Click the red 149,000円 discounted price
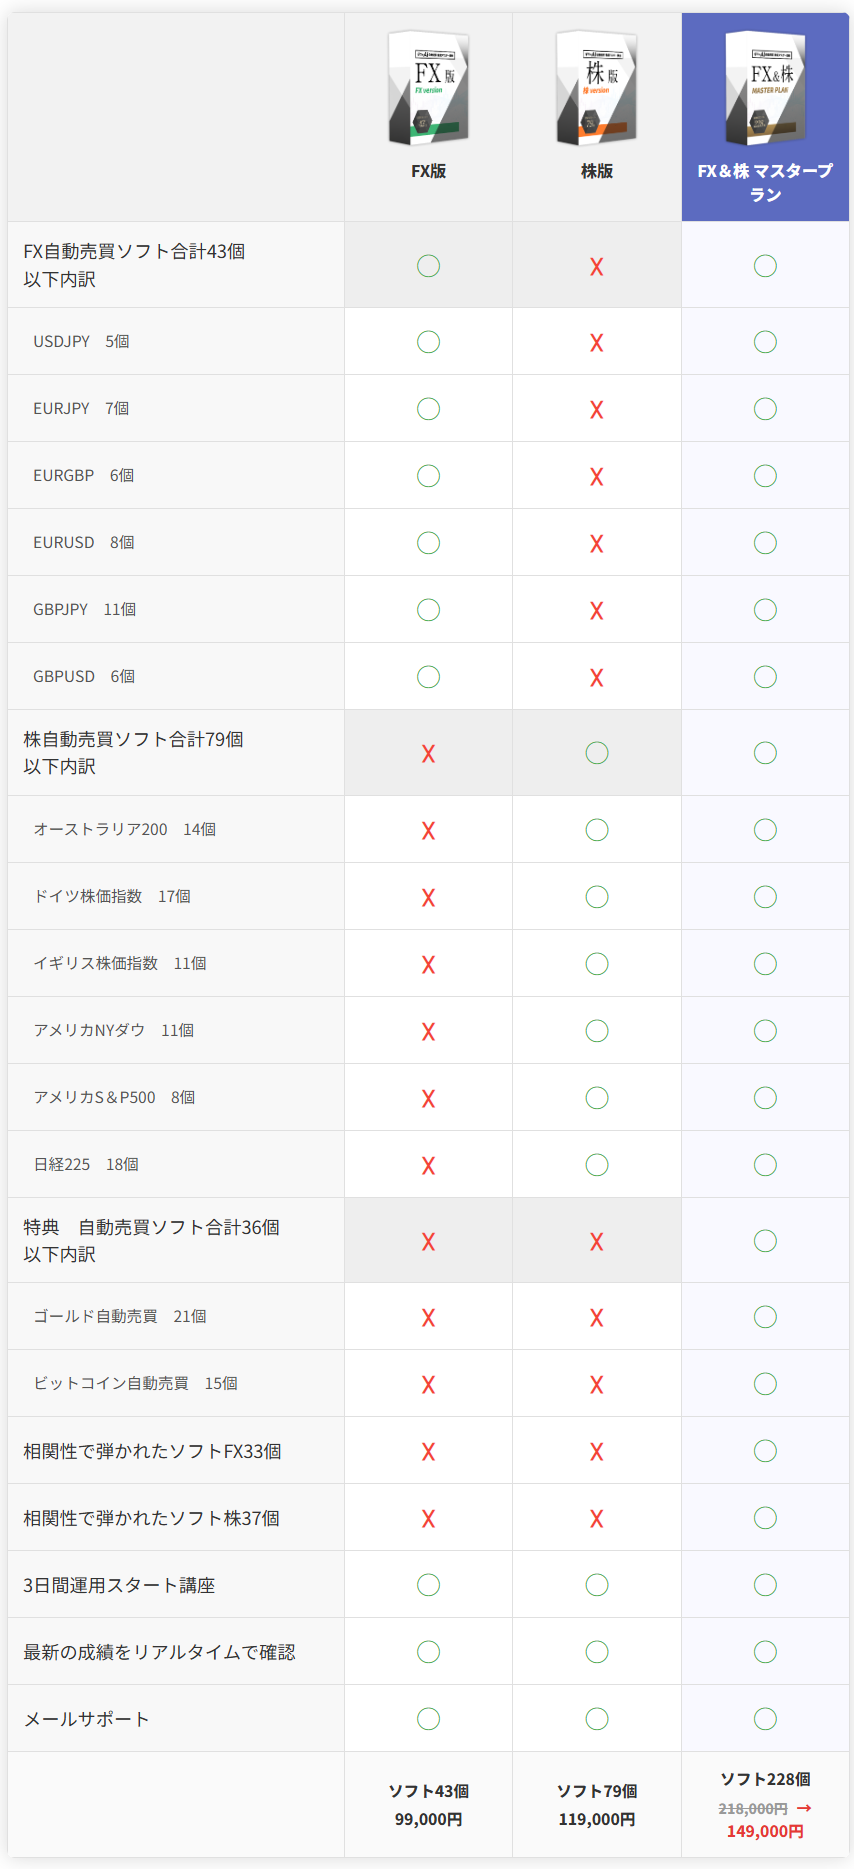This screenshot has height=1869, width=854. pyautogui.click(x=765, y=1831)
